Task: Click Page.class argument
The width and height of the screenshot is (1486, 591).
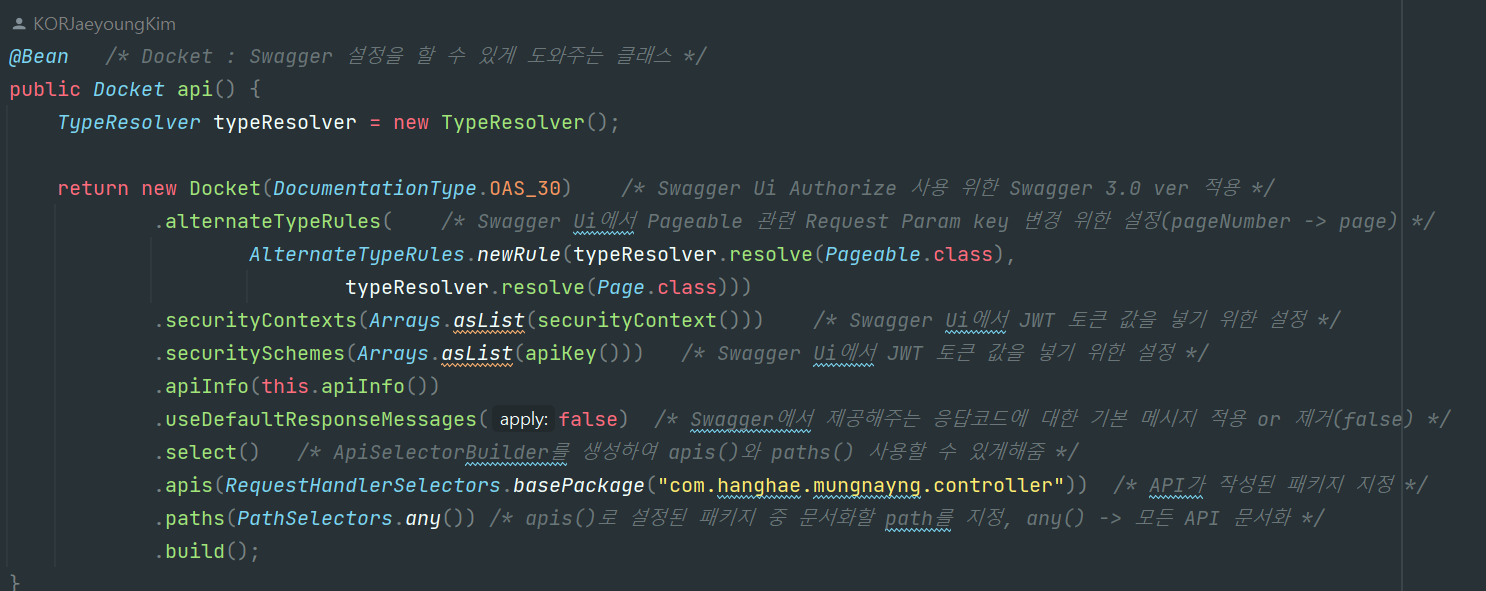Action: (x=656, y=287)
